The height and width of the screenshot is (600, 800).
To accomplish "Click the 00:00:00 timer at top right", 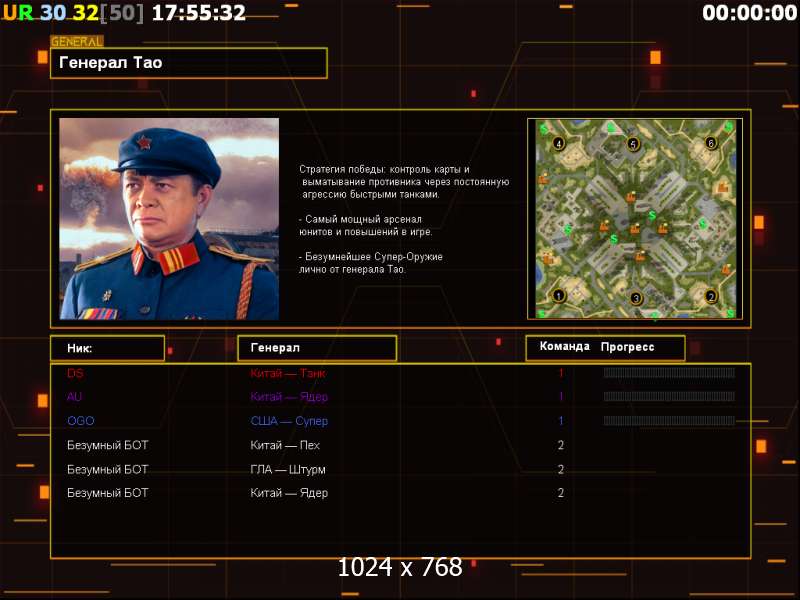I will pyautogui.click(x=749, y=13).
